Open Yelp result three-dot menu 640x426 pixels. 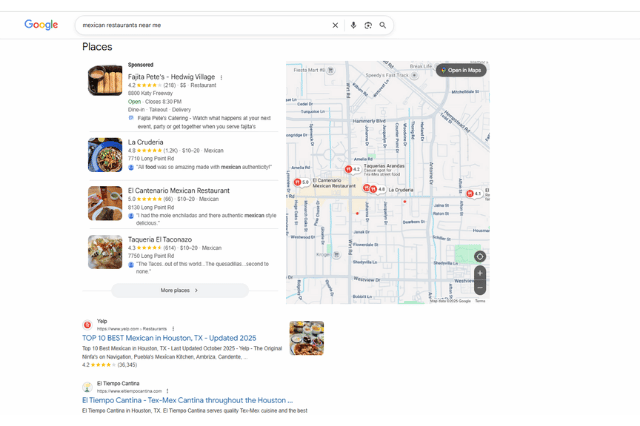point(173,329)
